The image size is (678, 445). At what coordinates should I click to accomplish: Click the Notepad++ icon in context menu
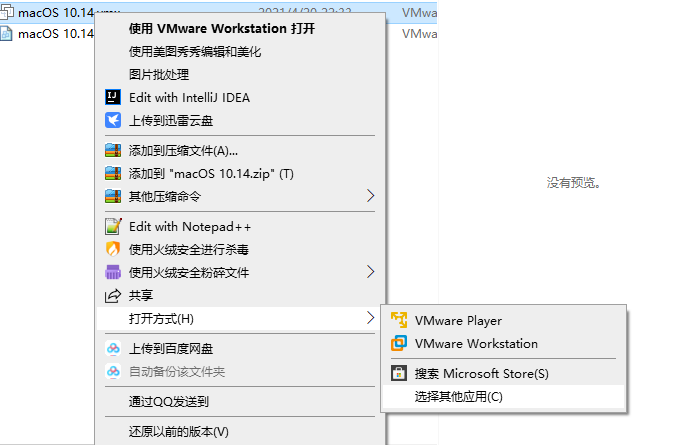click(x=113, y=227)
